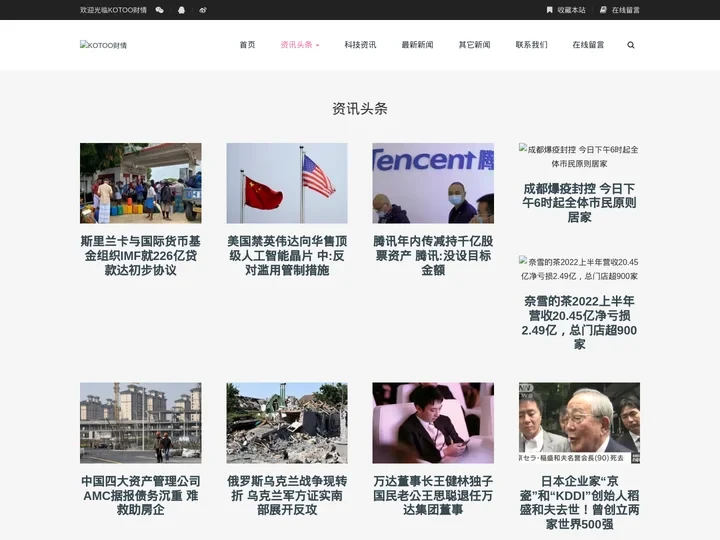Open headline 腾讯年内传减持千亿股票资产

(x=433, y=256)
